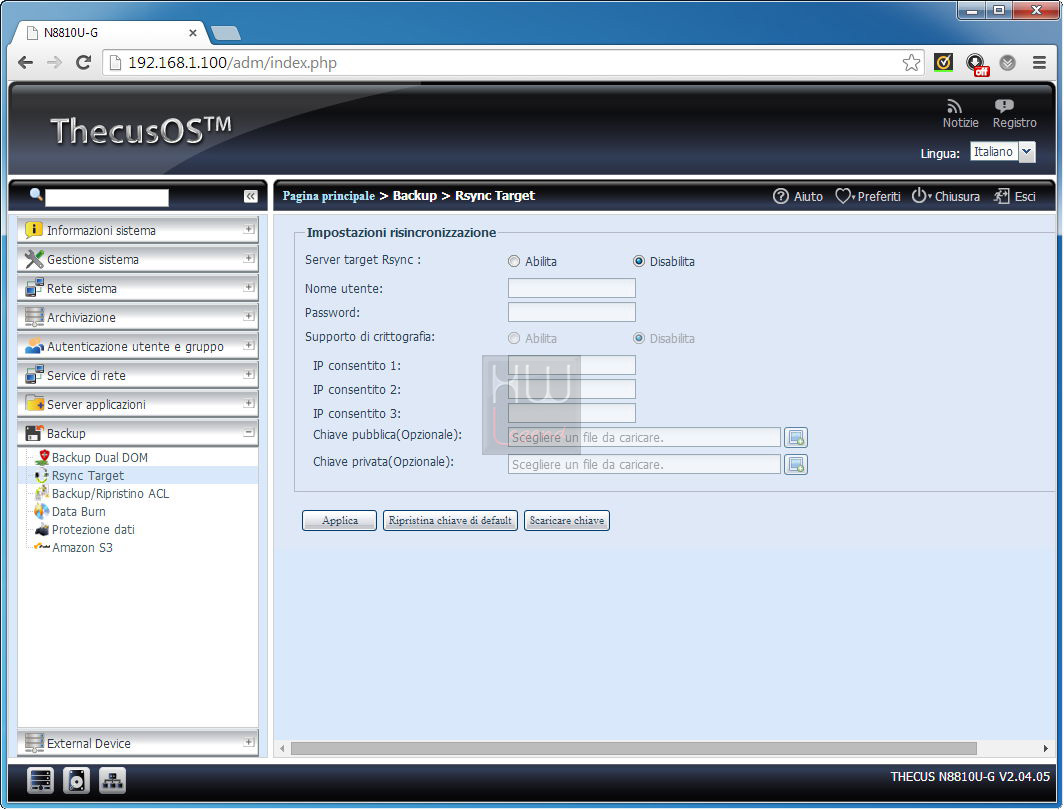Click the extension icon with red 'off' badge
The height and width of the screenshot is (810, 1064).
[x=977, y=64]
